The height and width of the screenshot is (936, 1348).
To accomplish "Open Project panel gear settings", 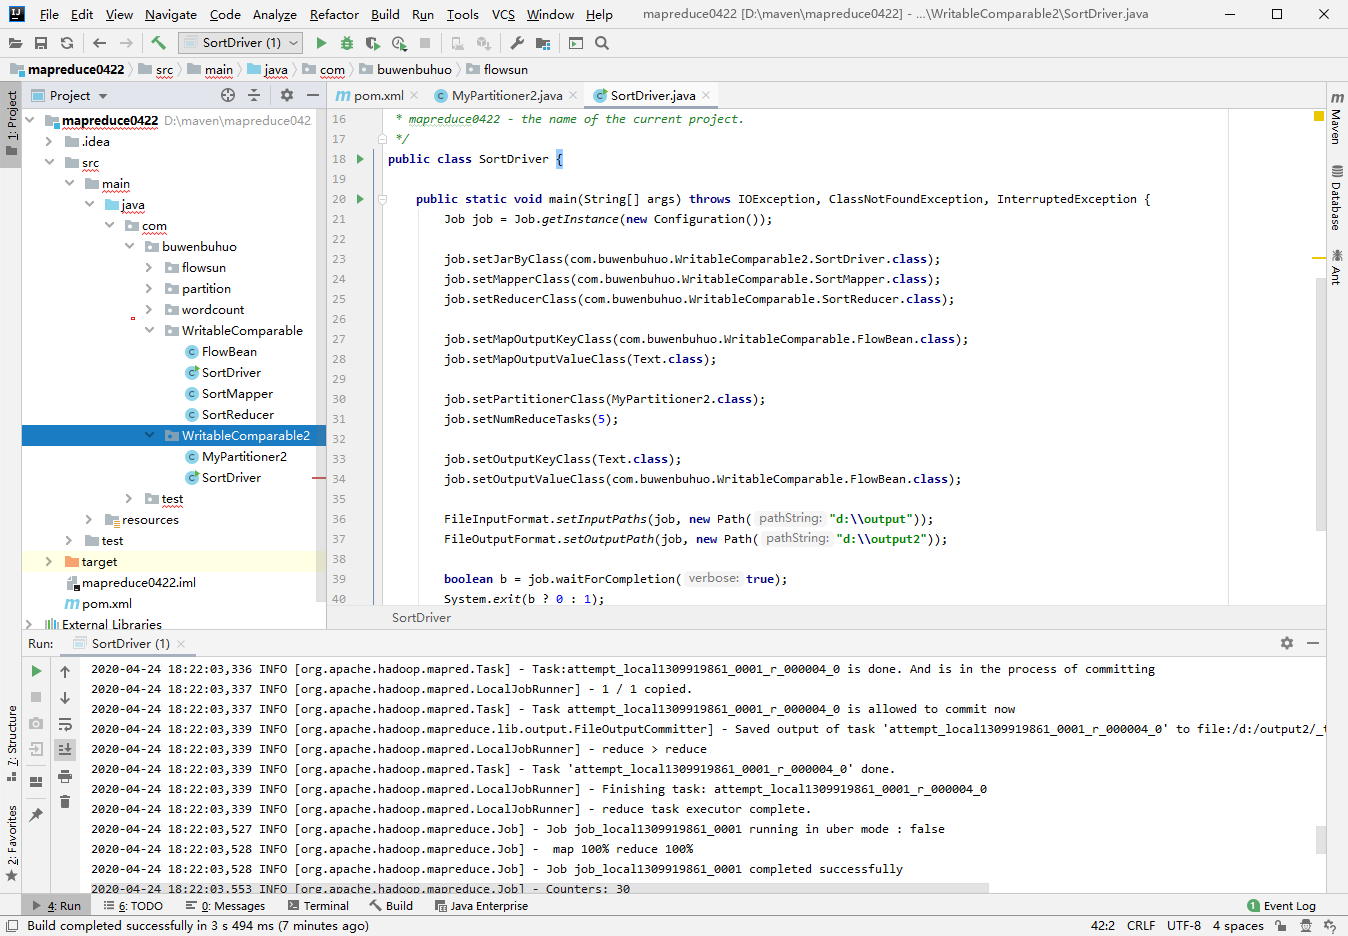I will (287, 95).
